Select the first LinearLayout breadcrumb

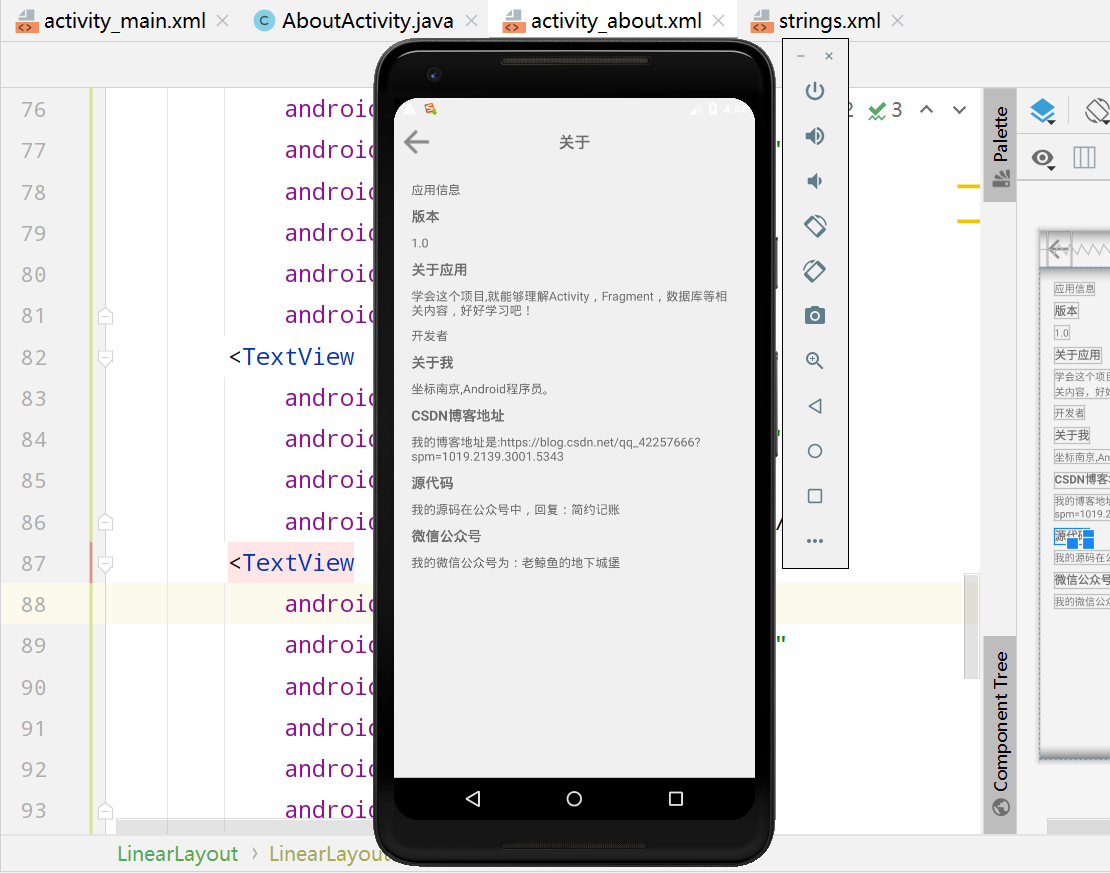coord(178,854)
